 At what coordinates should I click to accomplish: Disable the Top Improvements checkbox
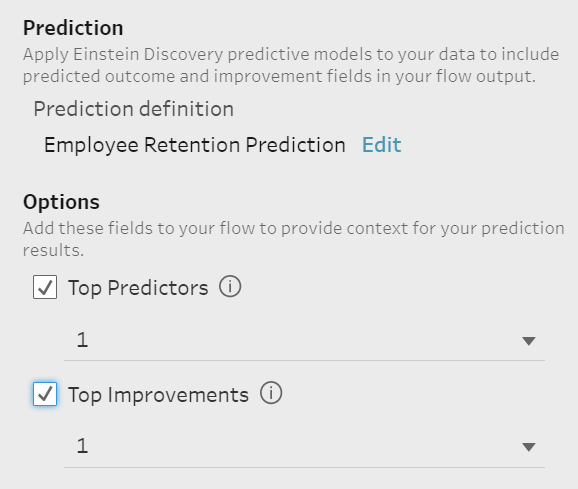click(45, 394)
